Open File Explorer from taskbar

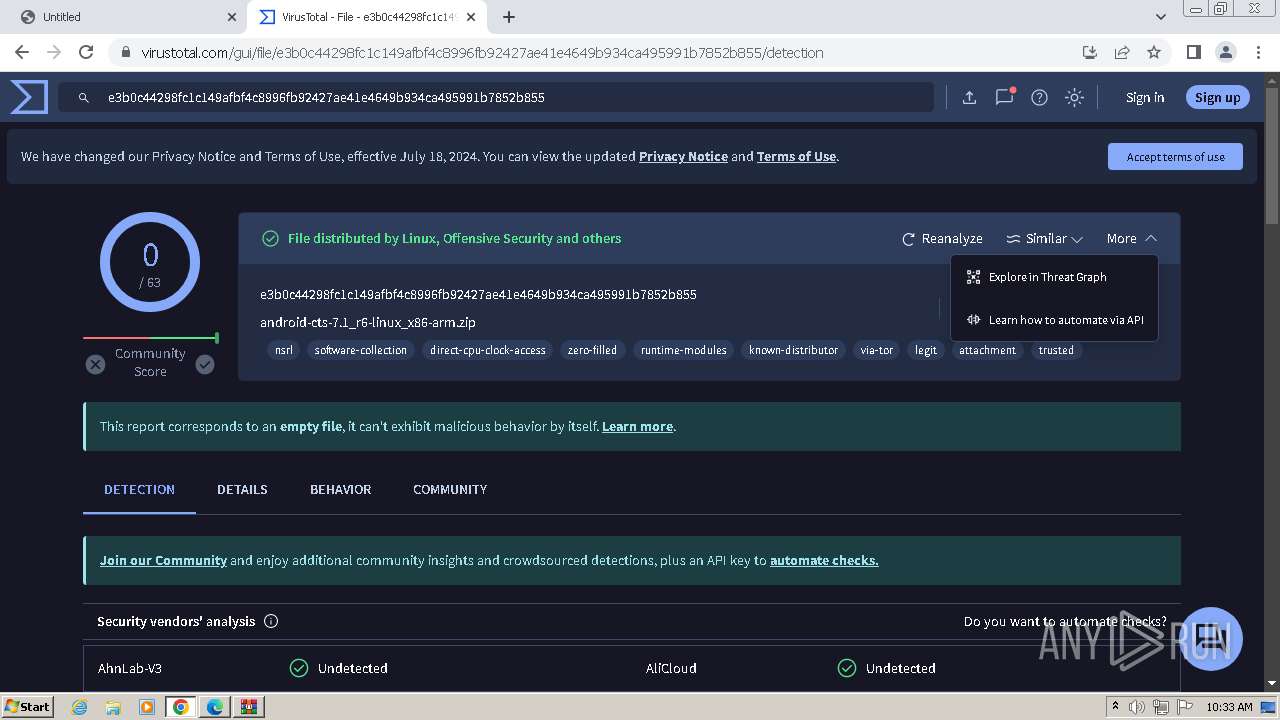coord(113,707)
